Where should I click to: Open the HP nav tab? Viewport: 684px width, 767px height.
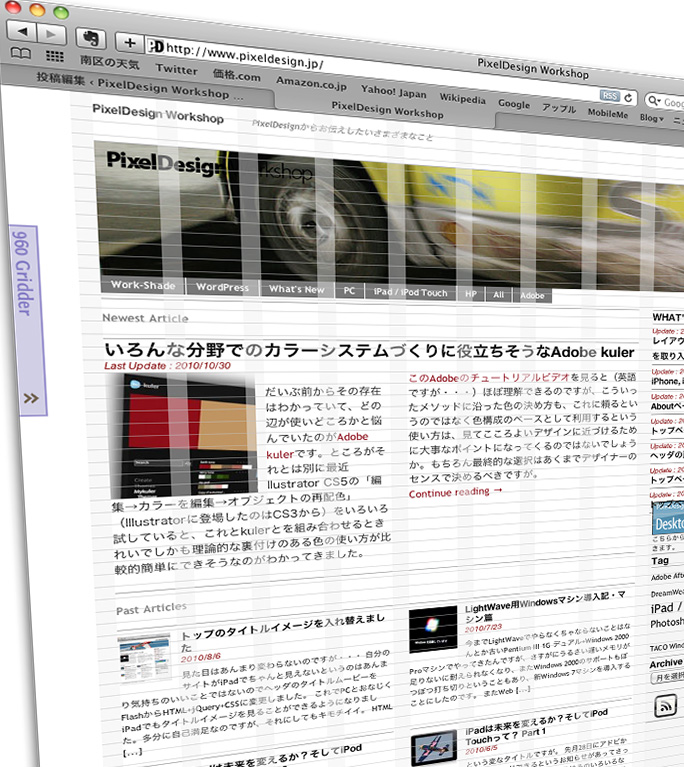(x=471, y=294)
